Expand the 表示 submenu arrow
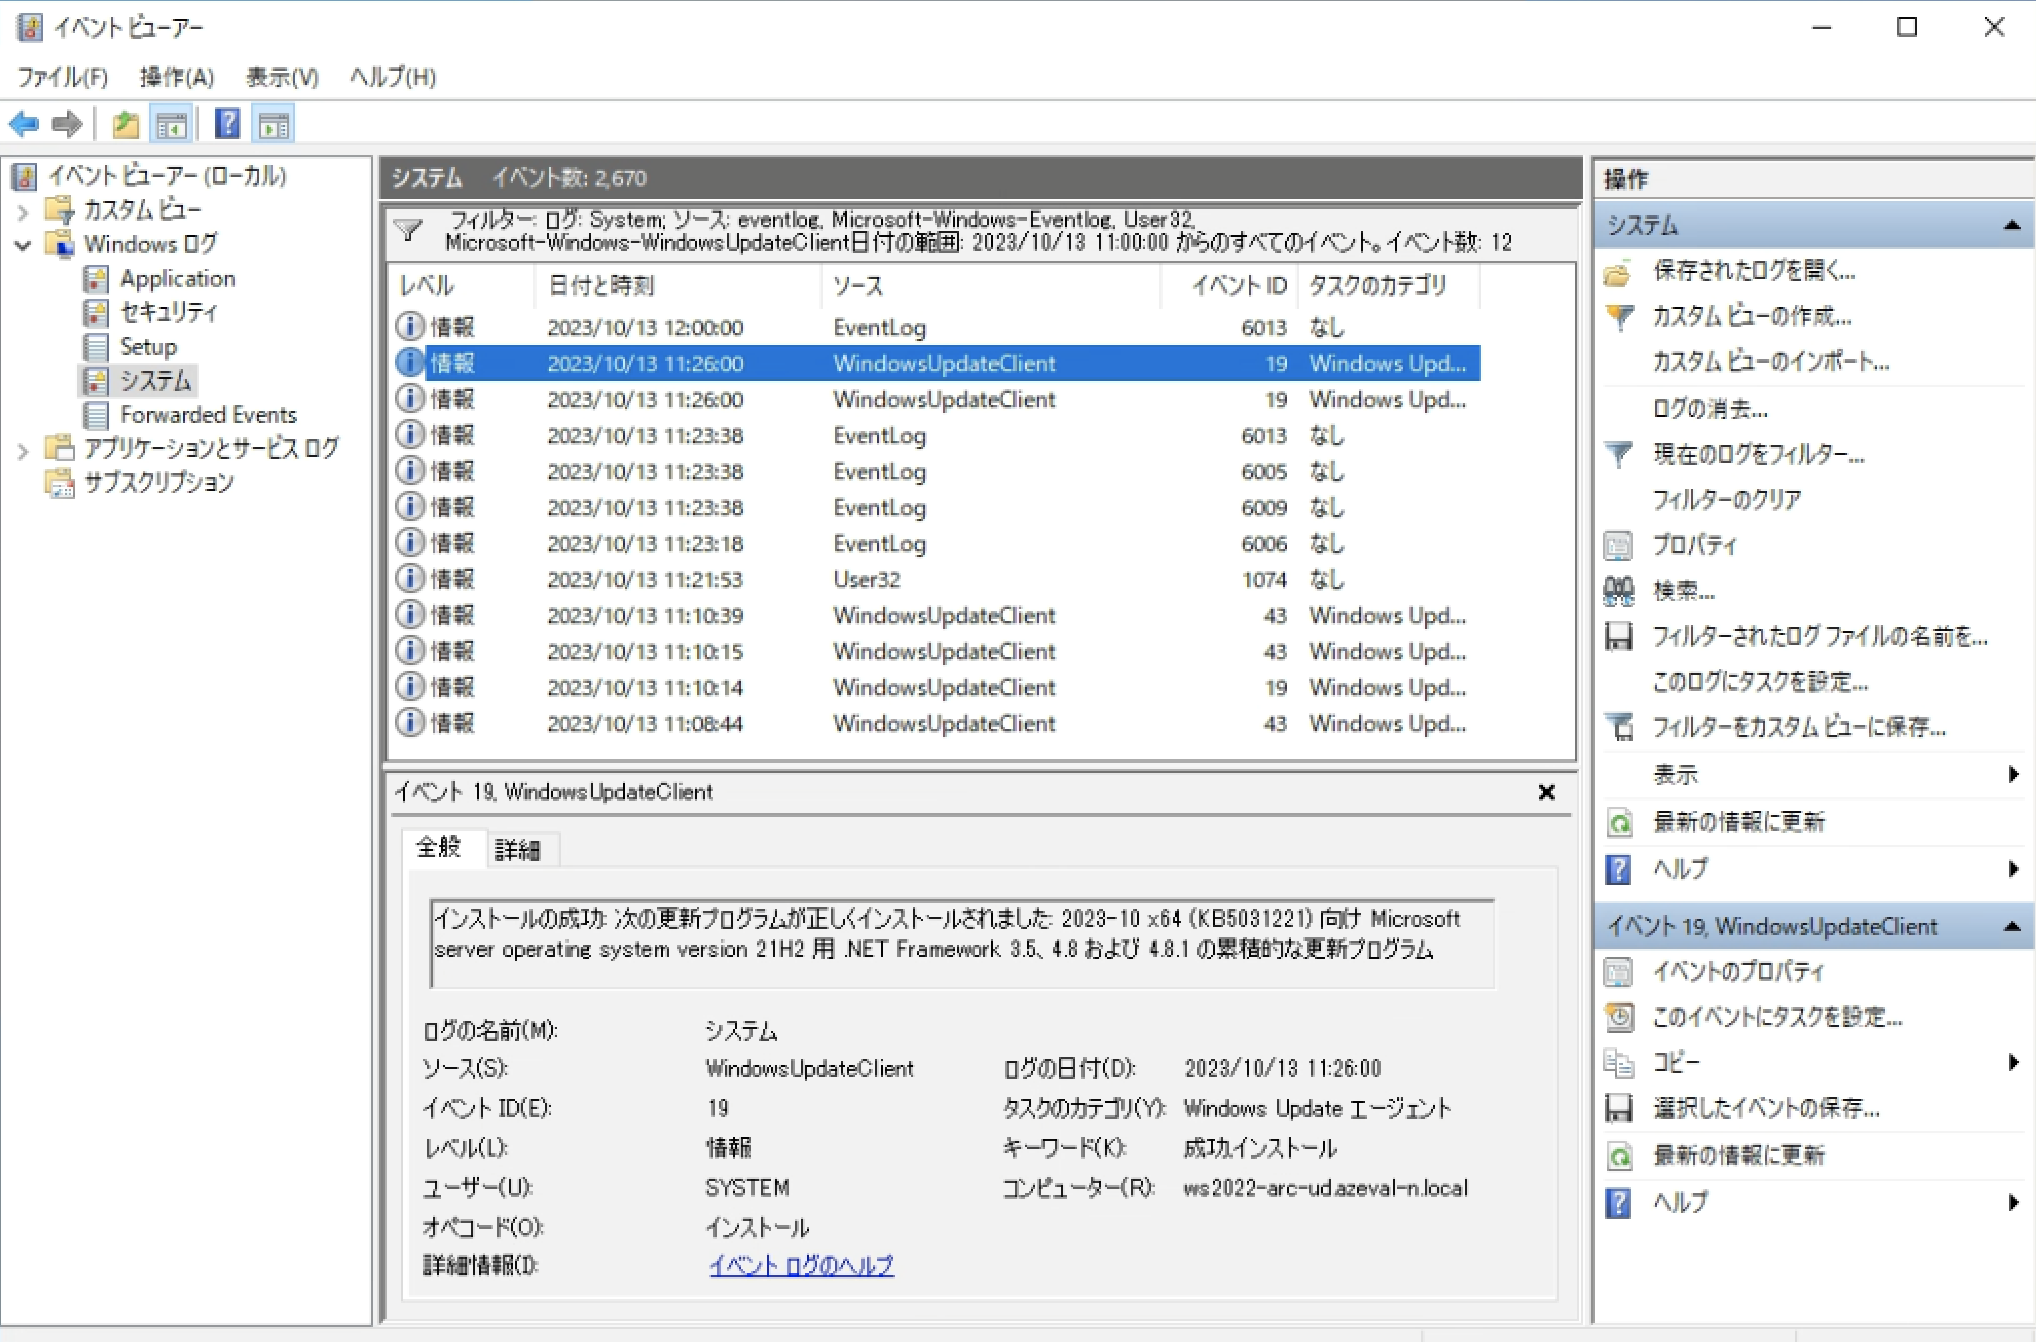The image size is (2036, 1342). tap(2013, 774)
